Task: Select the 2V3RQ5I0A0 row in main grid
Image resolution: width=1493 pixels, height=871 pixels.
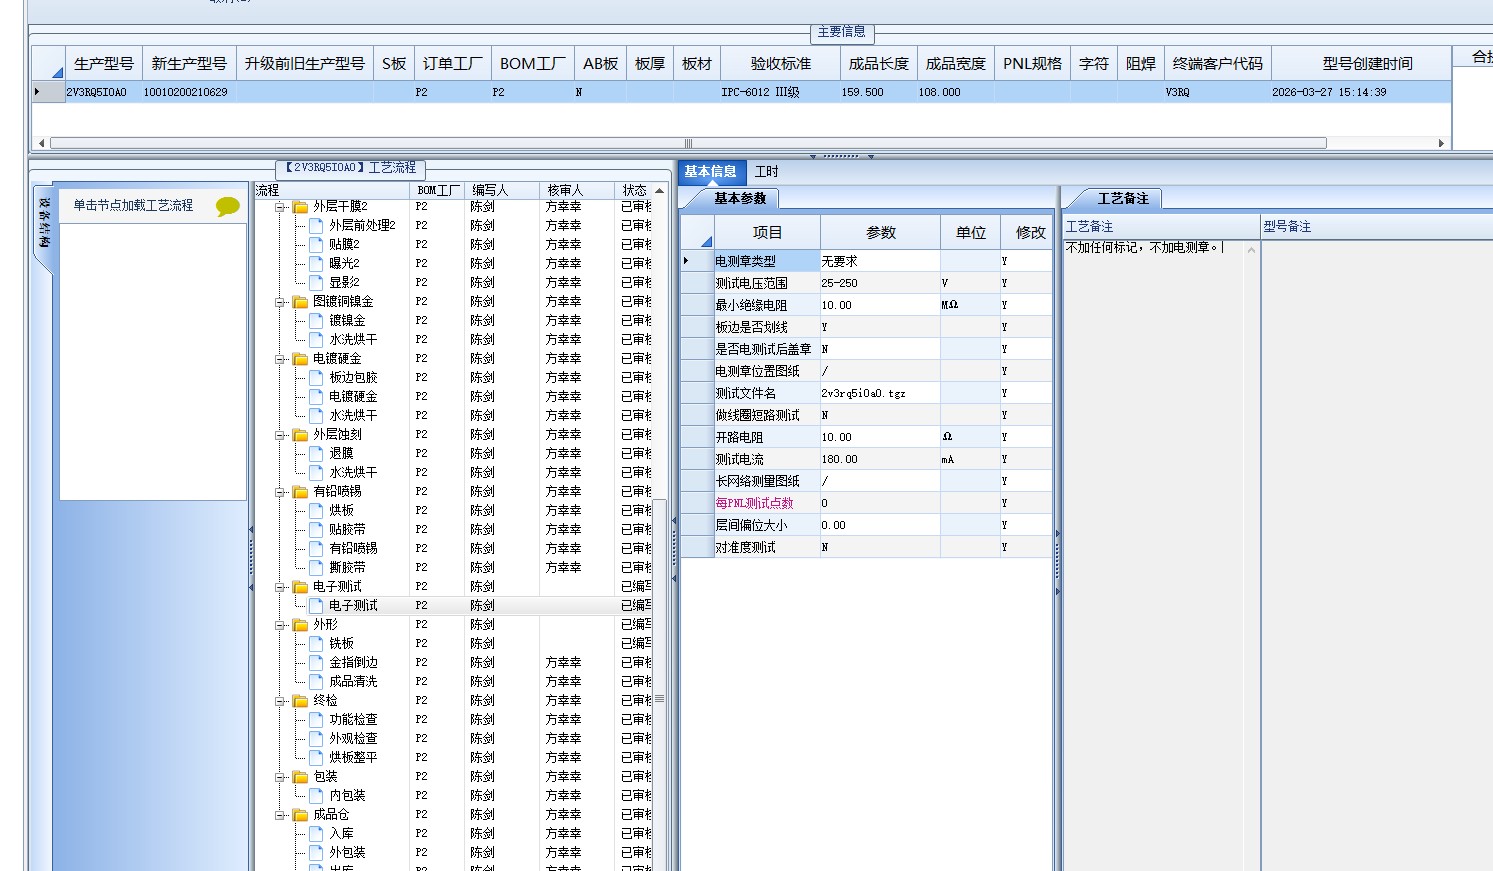Action: (740, 92)
